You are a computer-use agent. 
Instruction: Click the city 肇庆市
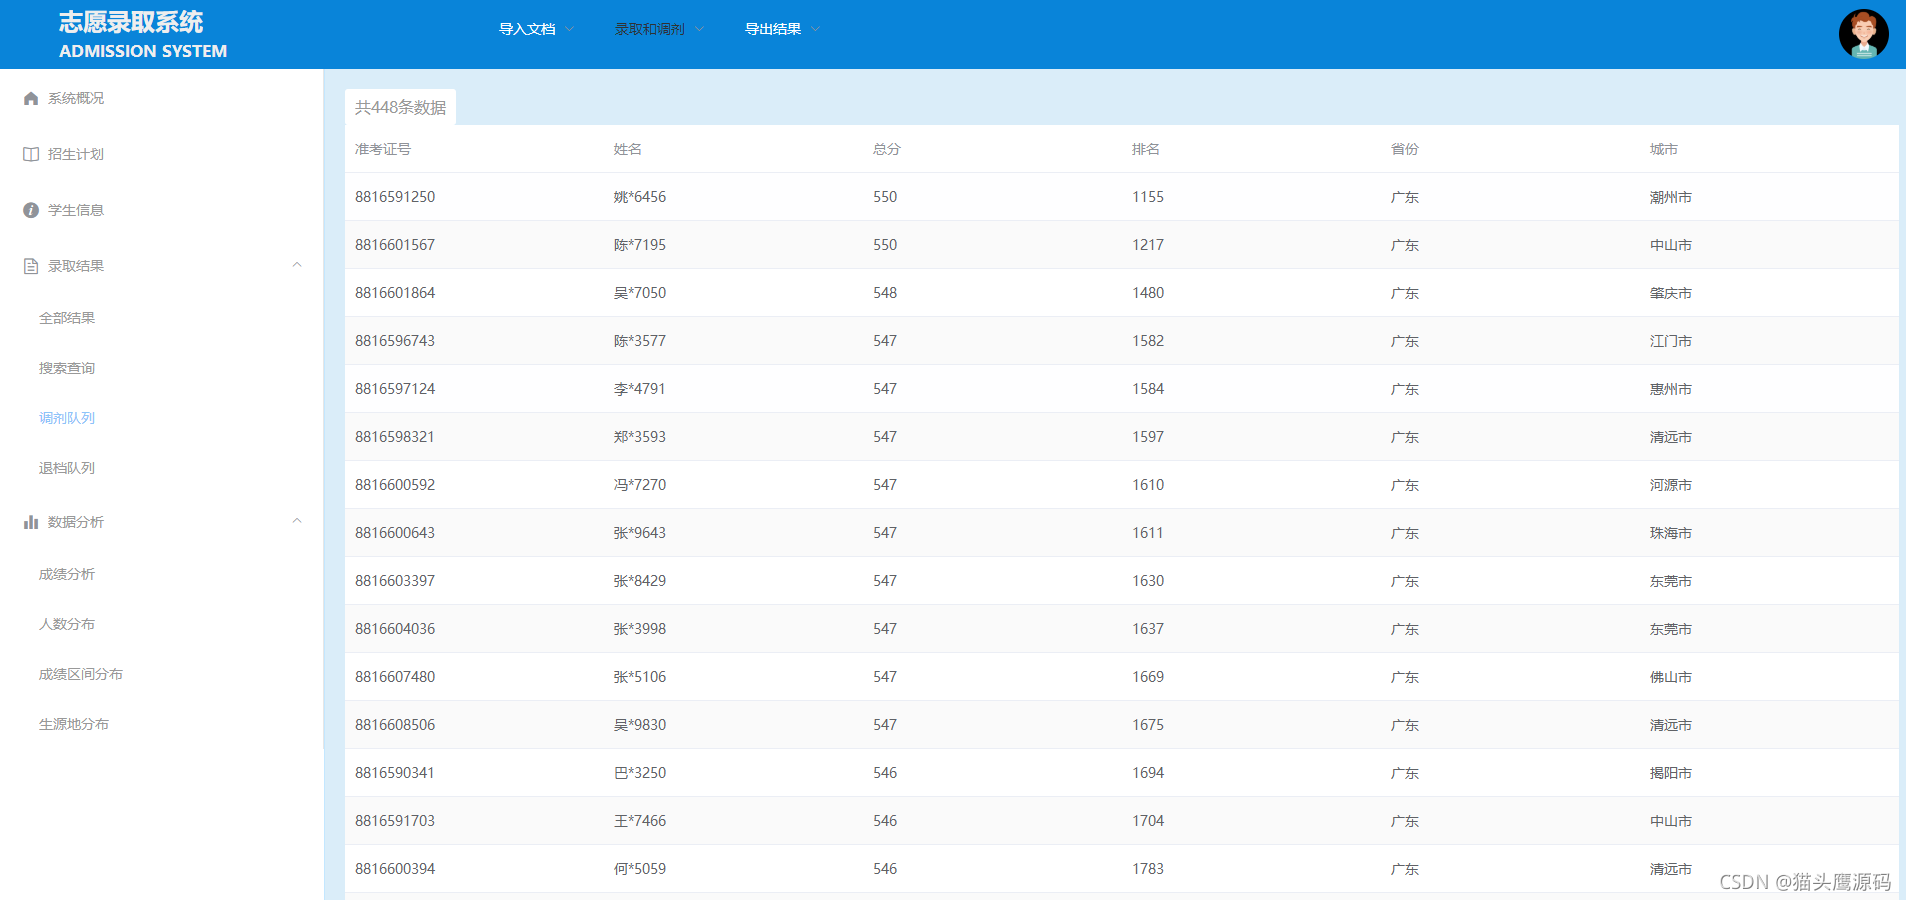coord(1671,293)
